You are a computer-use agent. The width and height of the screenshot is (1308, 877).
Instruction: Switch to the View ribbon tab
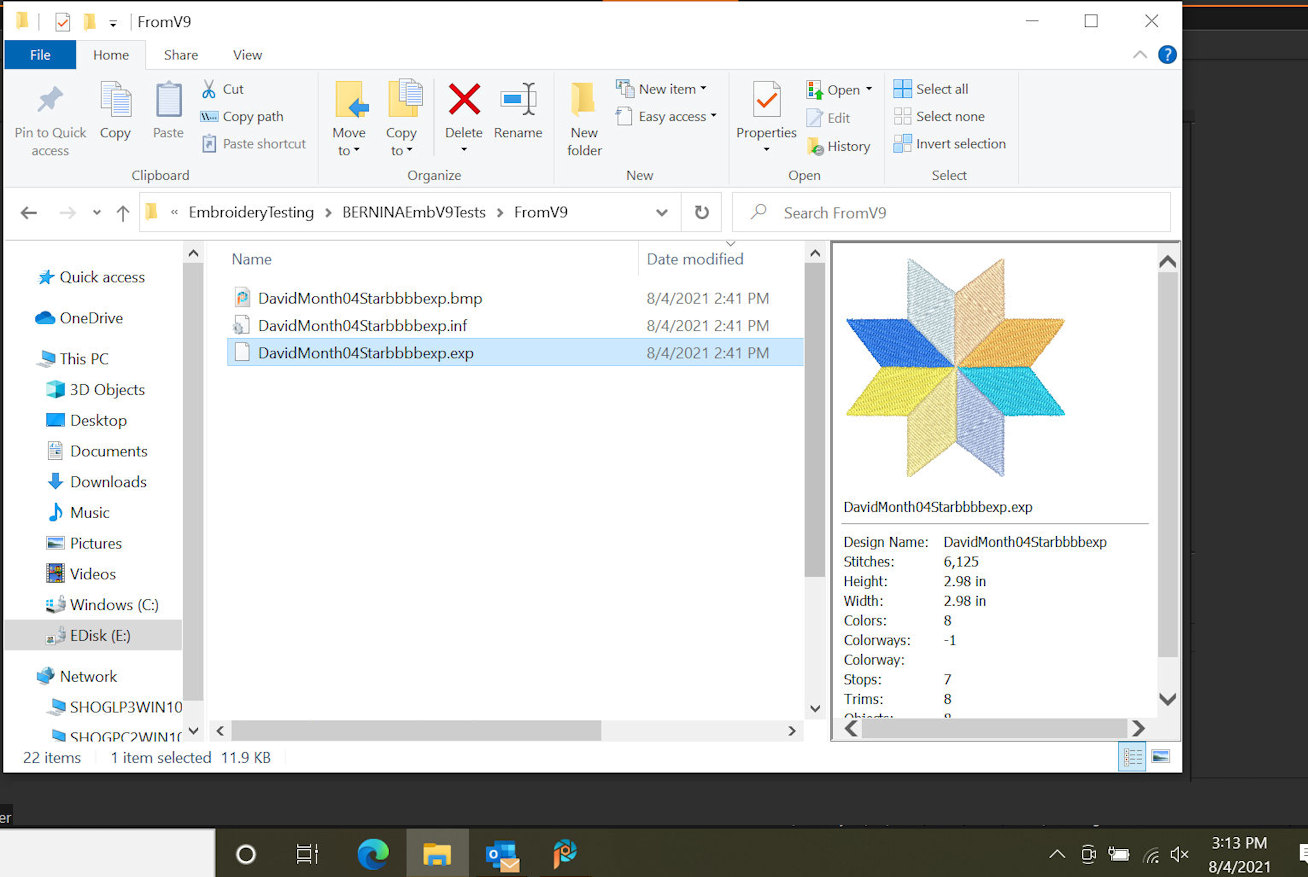click(x=247, y=55)
